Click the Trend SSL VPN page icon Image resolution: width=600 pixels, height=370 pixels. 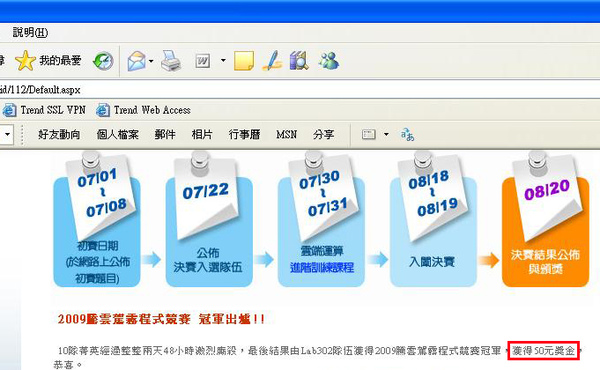(9, 110)
